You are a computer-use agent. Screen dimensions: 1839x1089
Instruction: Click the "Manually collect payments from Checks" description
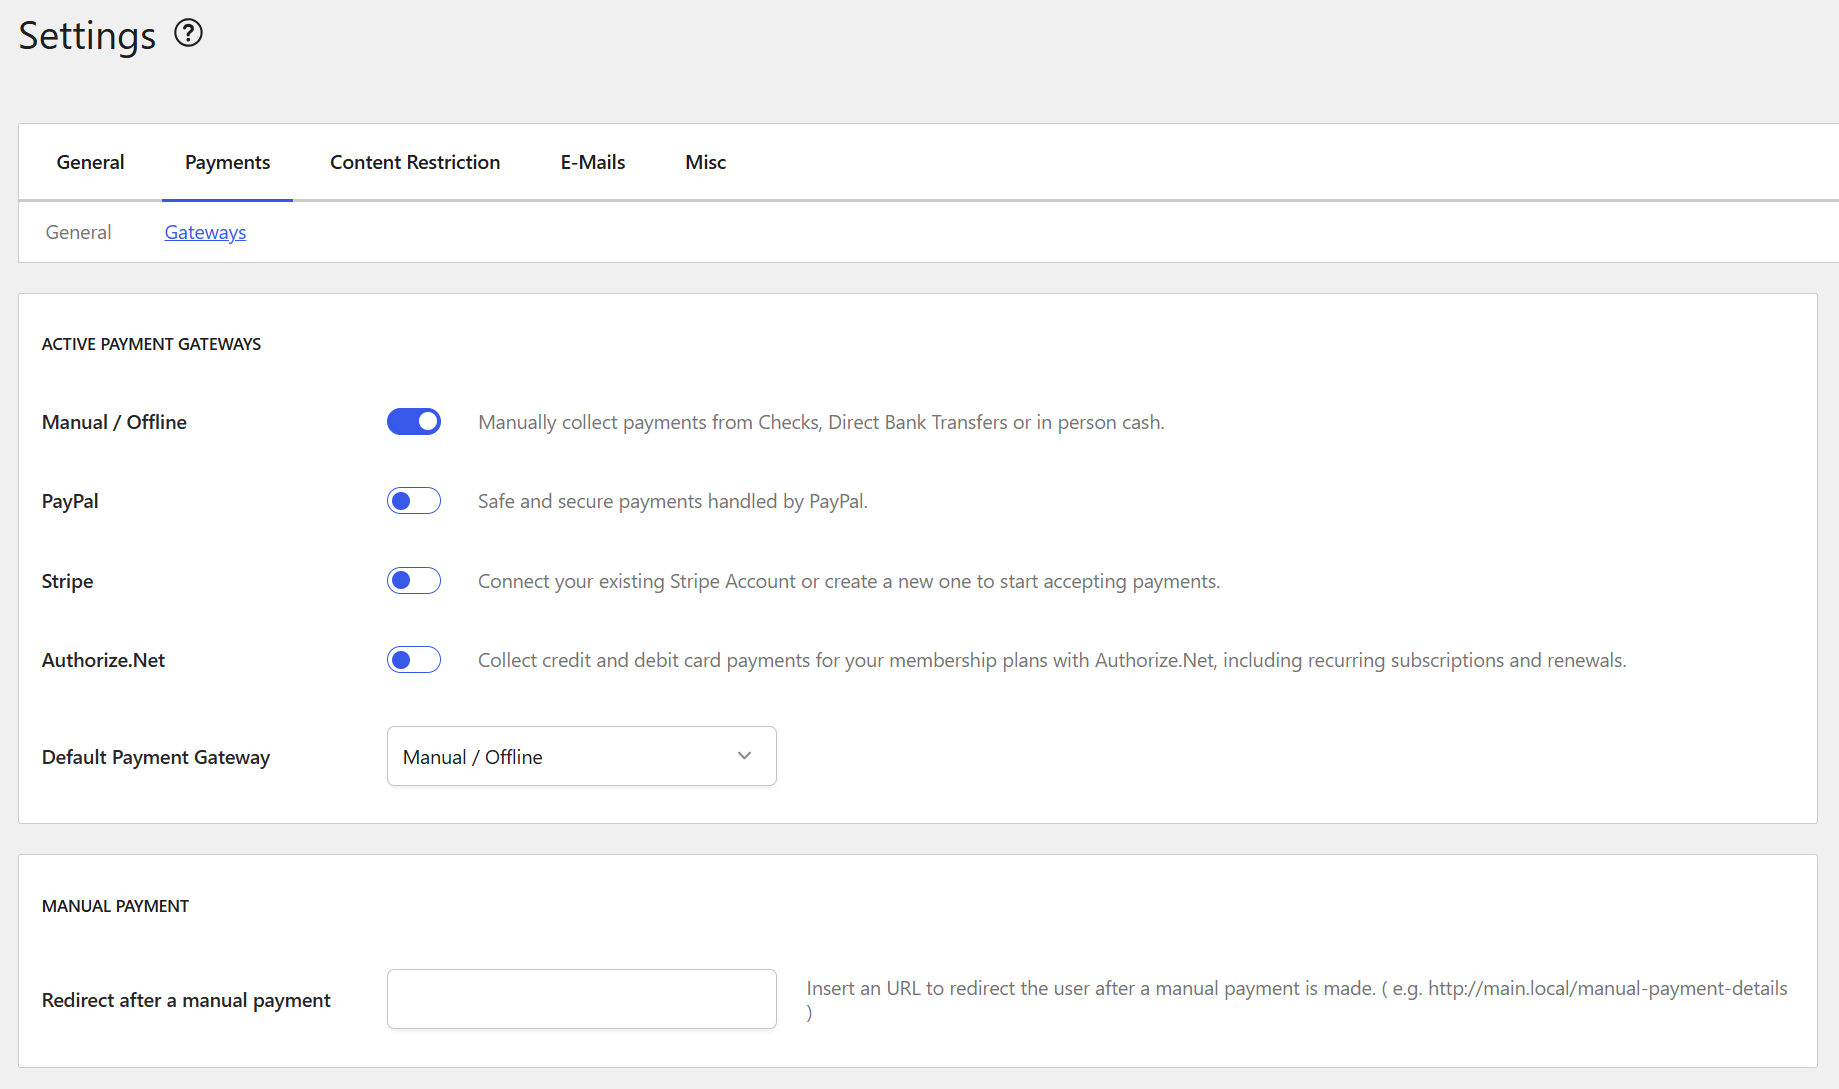[821, 422]
